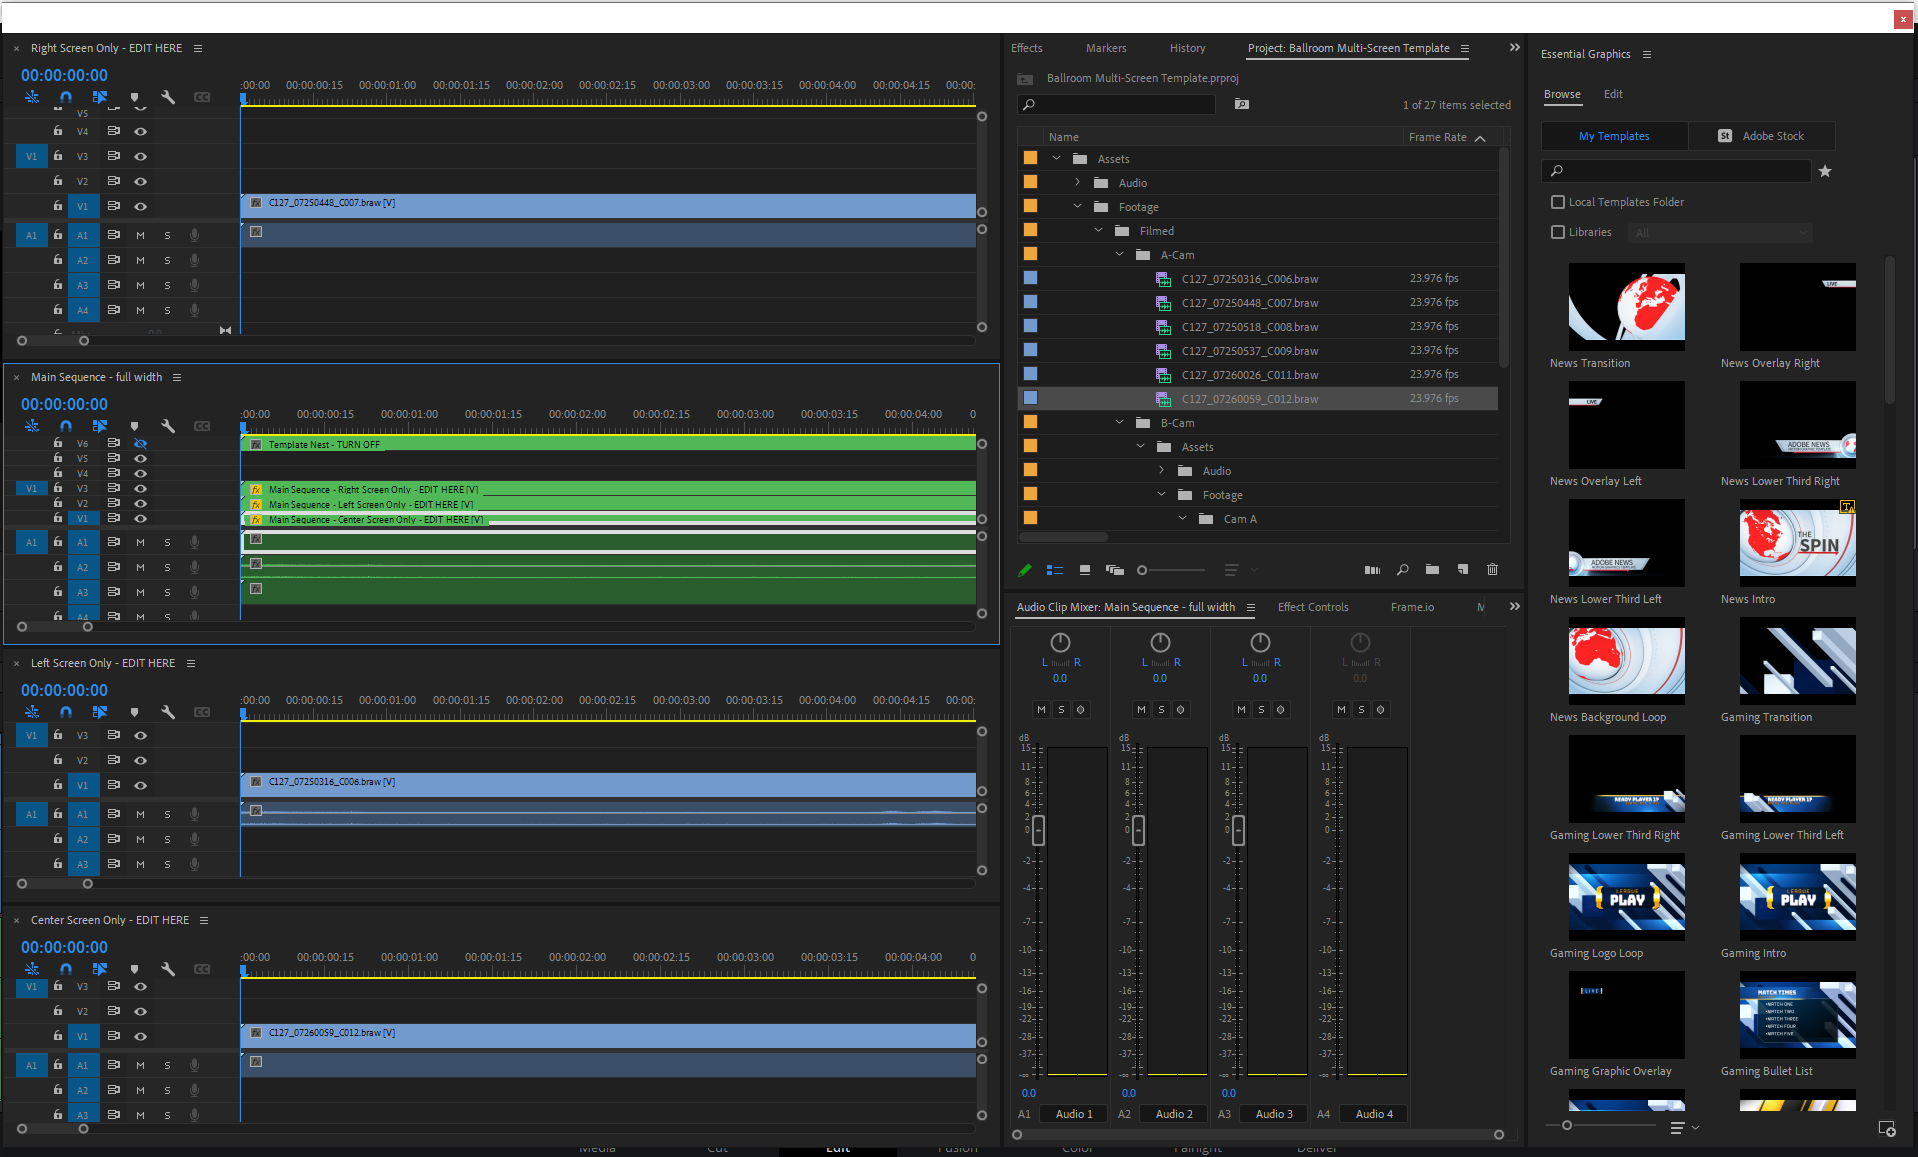Toggle Snap magnet in Main Sequence timeline
The width and height of the screenshot is (1918, 1157).
point(66,426)
